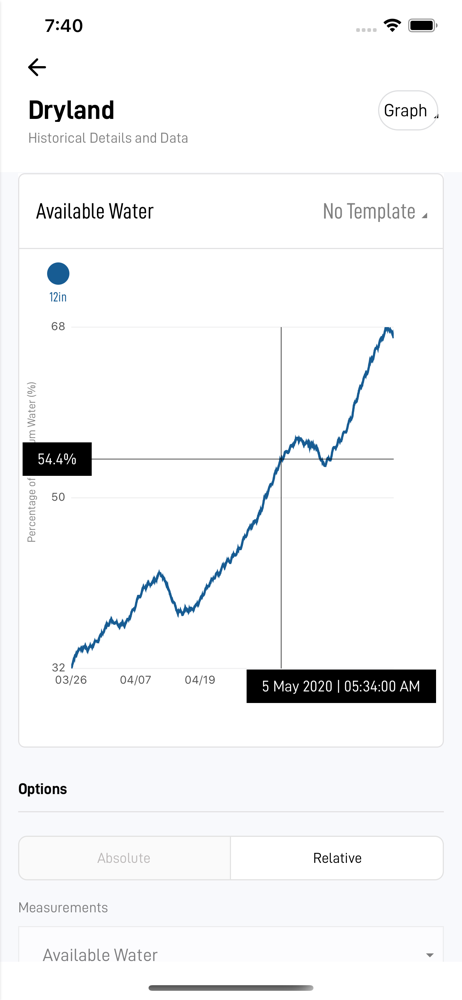Viewport: 462px width, 1000px height.
Task: Tap the home indicator bar
Action: click(231, 988)
